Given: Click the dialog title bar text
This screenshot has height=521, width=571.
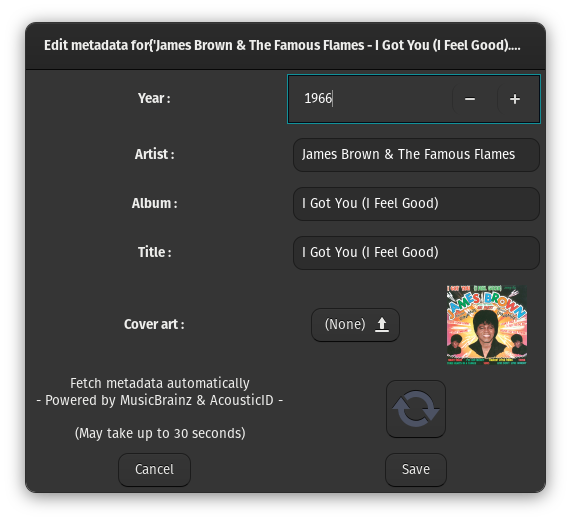Looking at the screenshot, I should [x=282, y=46].
